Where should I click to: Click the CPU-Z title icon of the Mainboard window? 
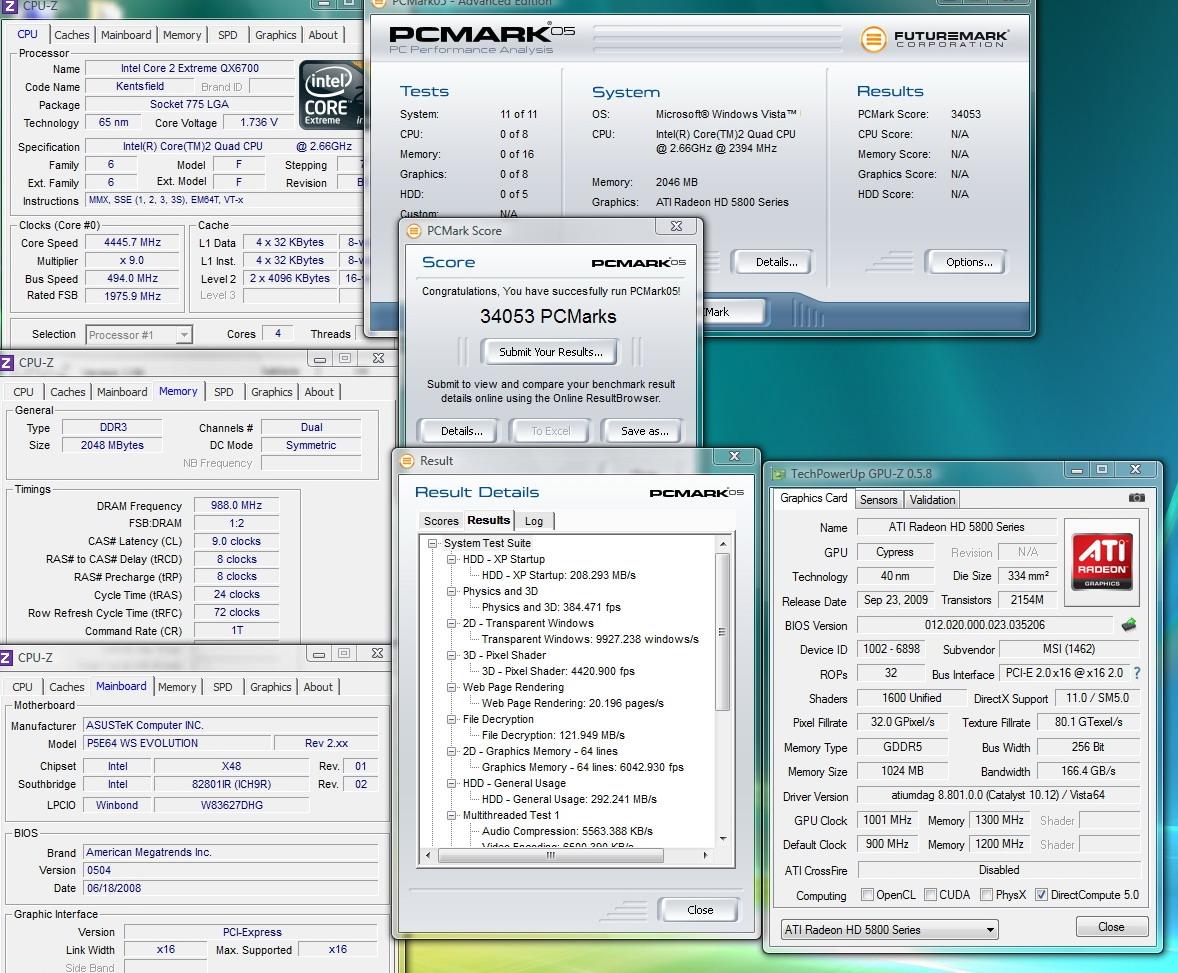[7, 657]
